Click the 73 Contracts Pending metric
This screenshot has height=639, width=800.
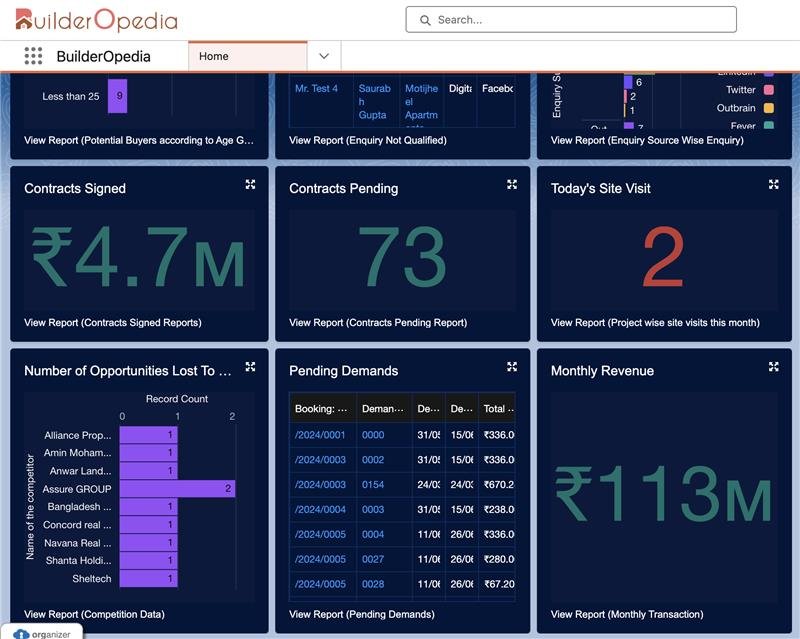[403, 257]
